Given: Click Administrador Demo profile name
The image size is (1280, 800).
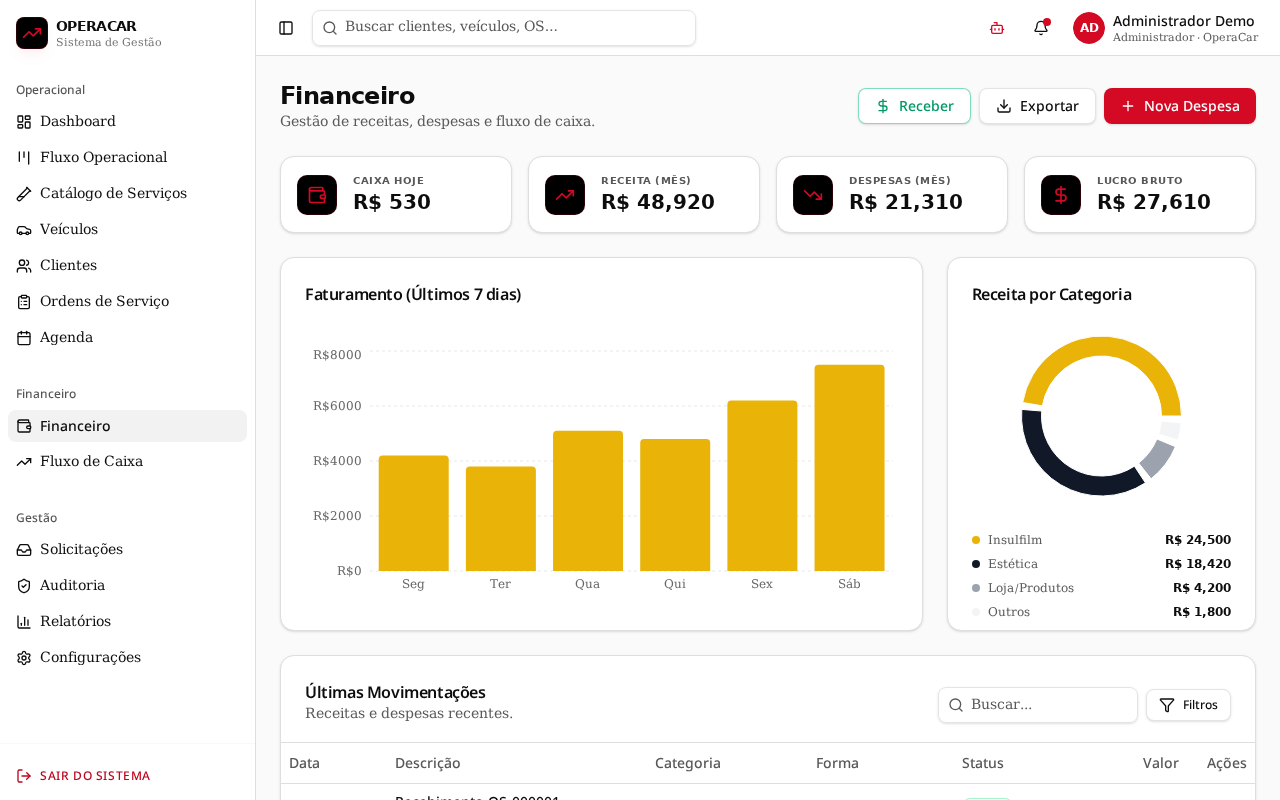Looking at the screenshot, I should [1184, 21].
